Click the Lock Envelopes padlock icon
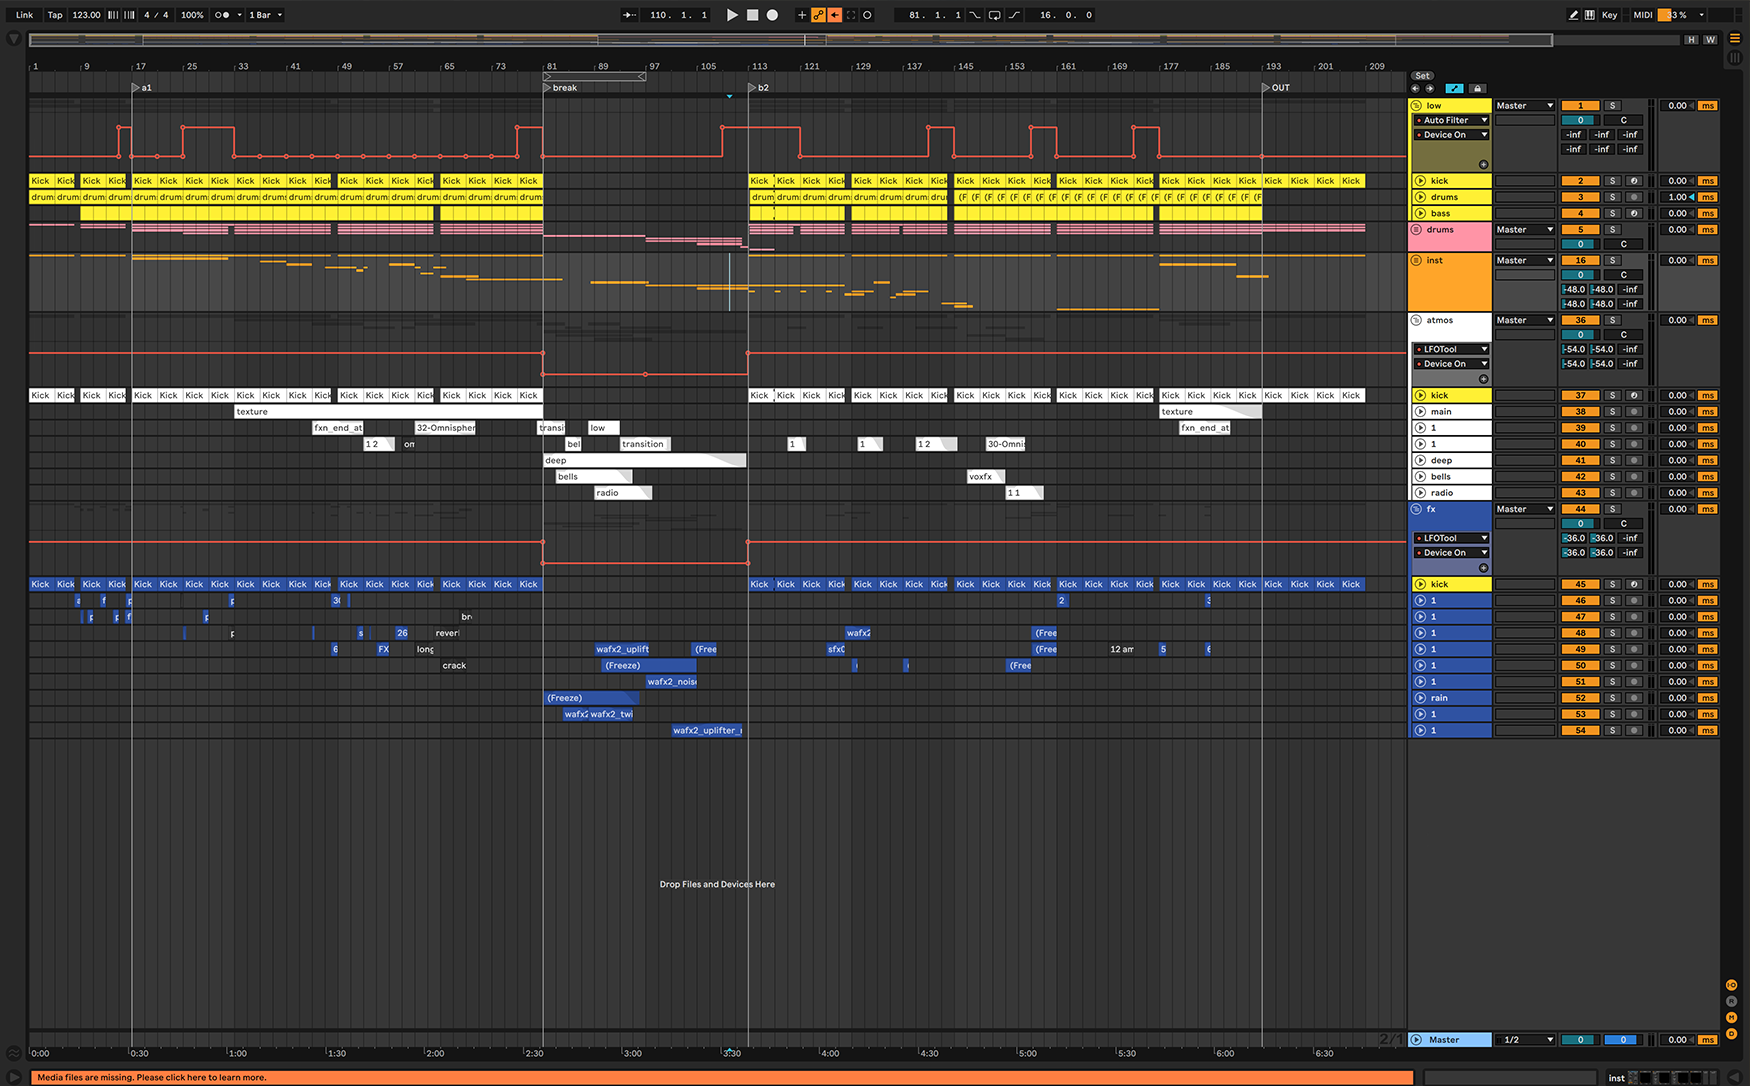Image resolution: width=1750 pixels, height=1086 pixels. pos(1477,89)
